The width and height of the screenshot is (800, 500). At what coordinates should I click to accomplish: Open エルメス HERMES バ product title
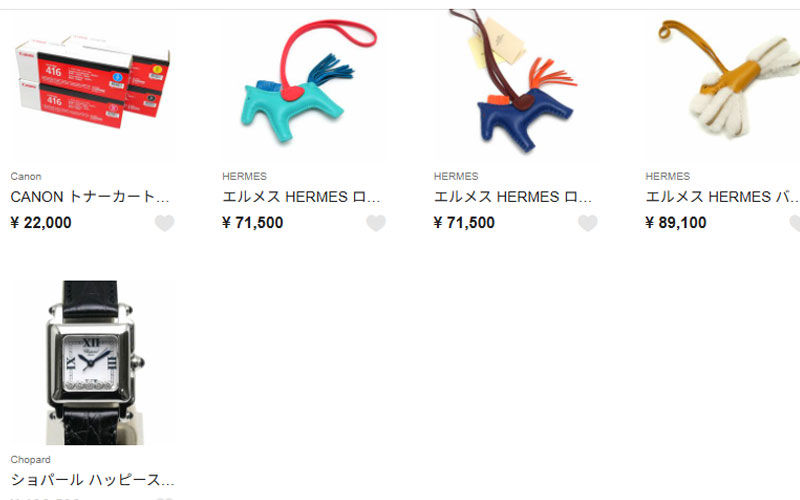(x=722, y=197)
